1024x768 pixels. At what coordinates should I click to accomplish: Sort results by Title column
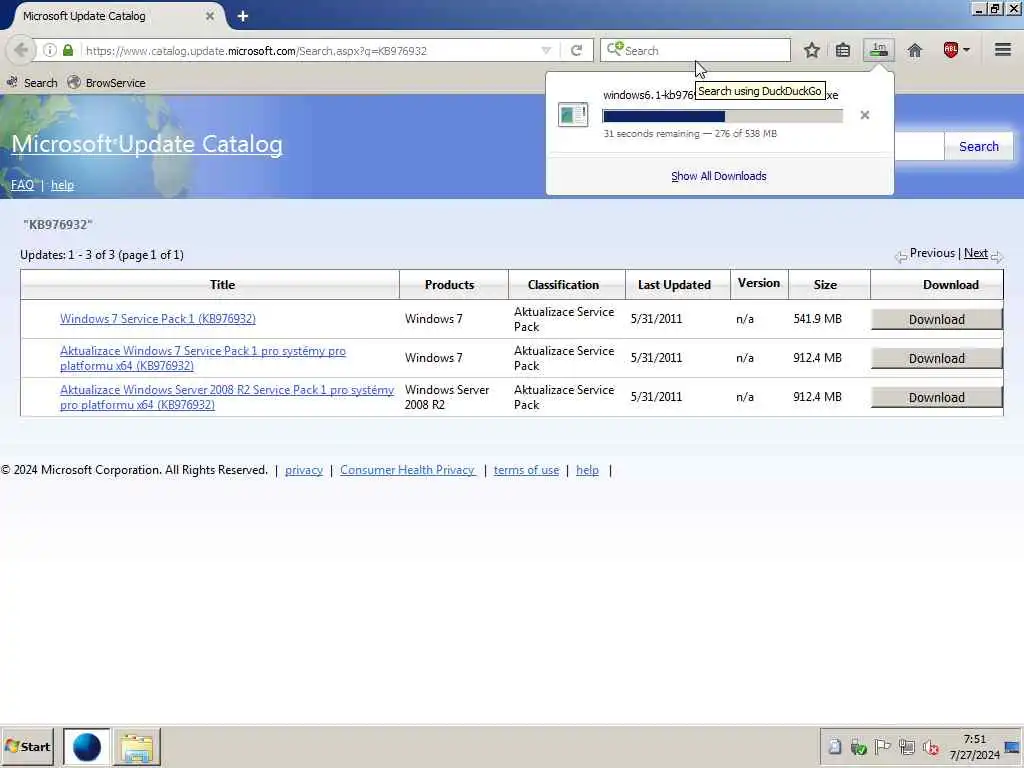point(222,285)
